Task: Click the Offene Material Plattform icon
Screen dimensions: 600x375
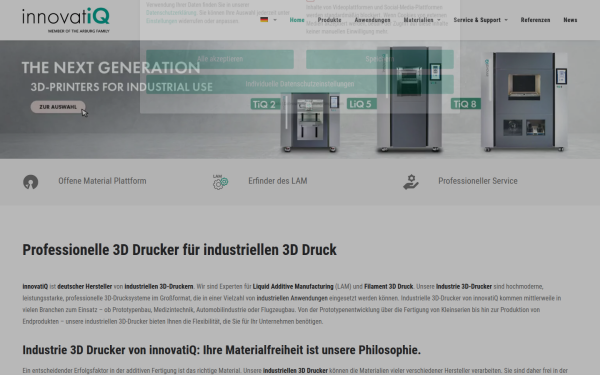Action: tap(31, 182)
